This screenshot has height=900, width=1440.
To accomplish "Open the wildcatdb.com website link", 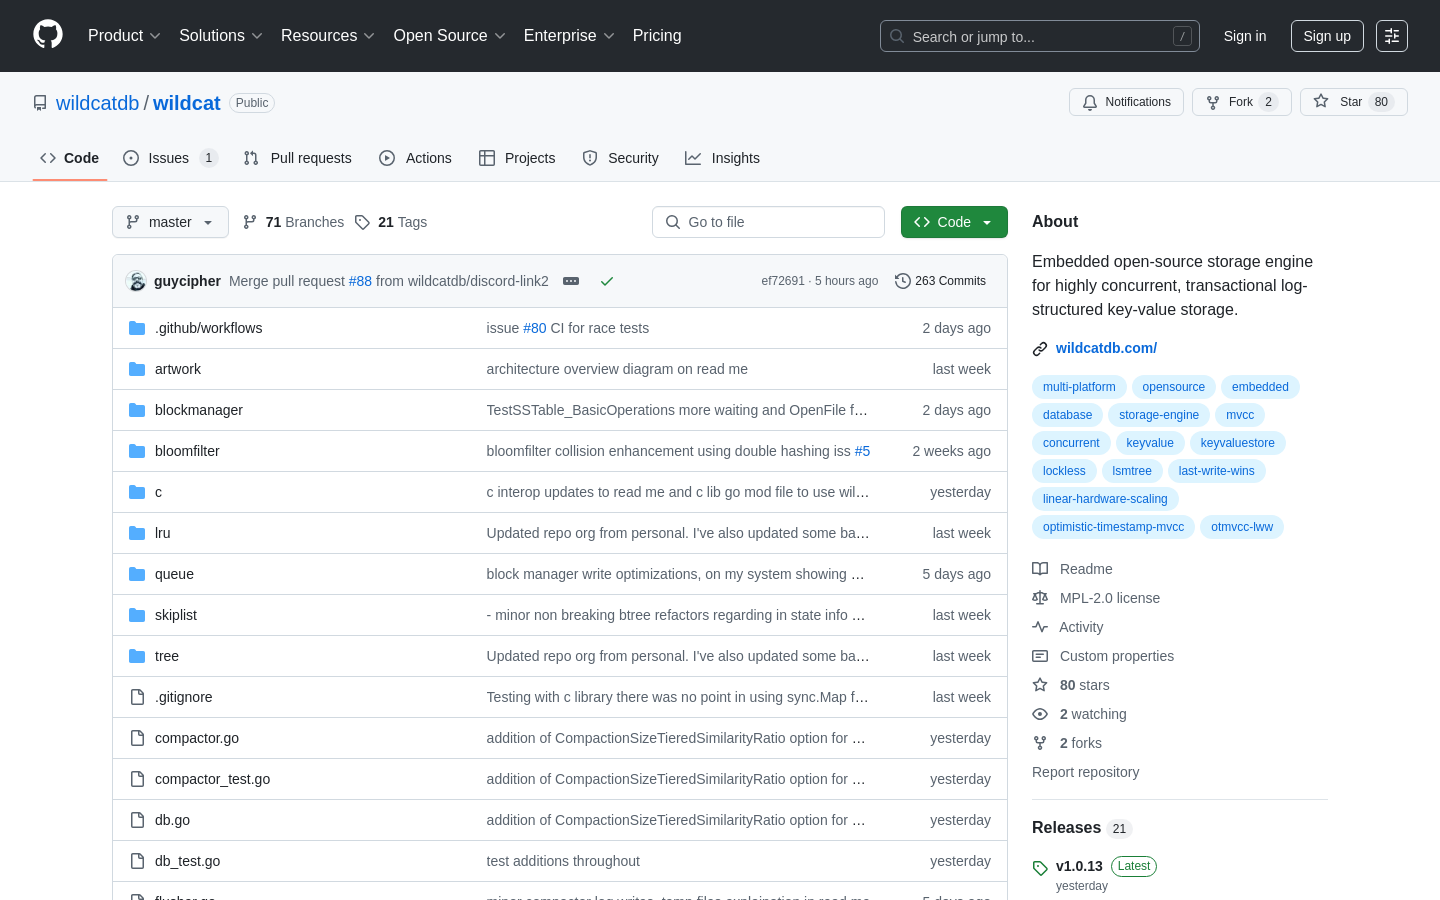I will coord(1106,348).
